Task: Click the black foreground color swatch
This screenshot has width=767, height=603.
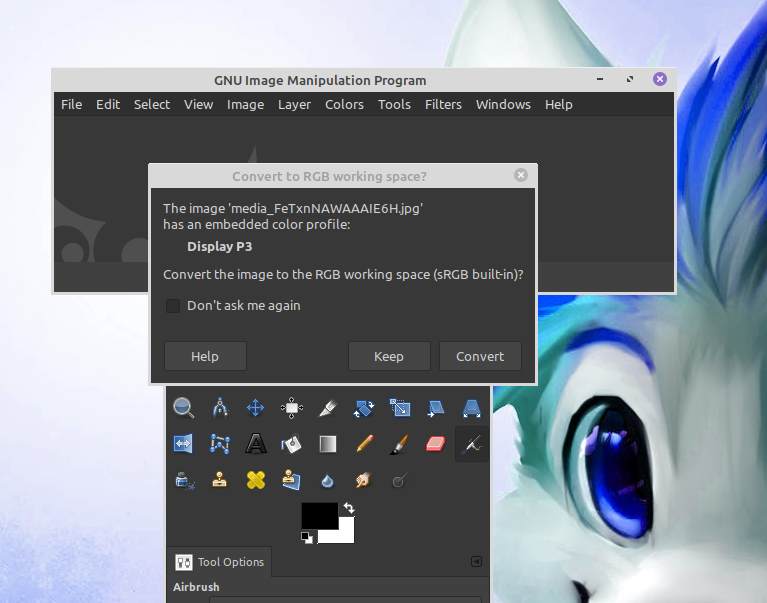Action: pos(319,515)
